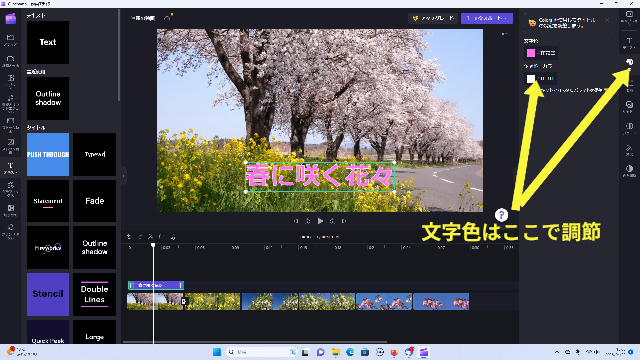Fast forward the preview a few seconds
The height and width of the screenshot is (360, 640).
(332, 221)
